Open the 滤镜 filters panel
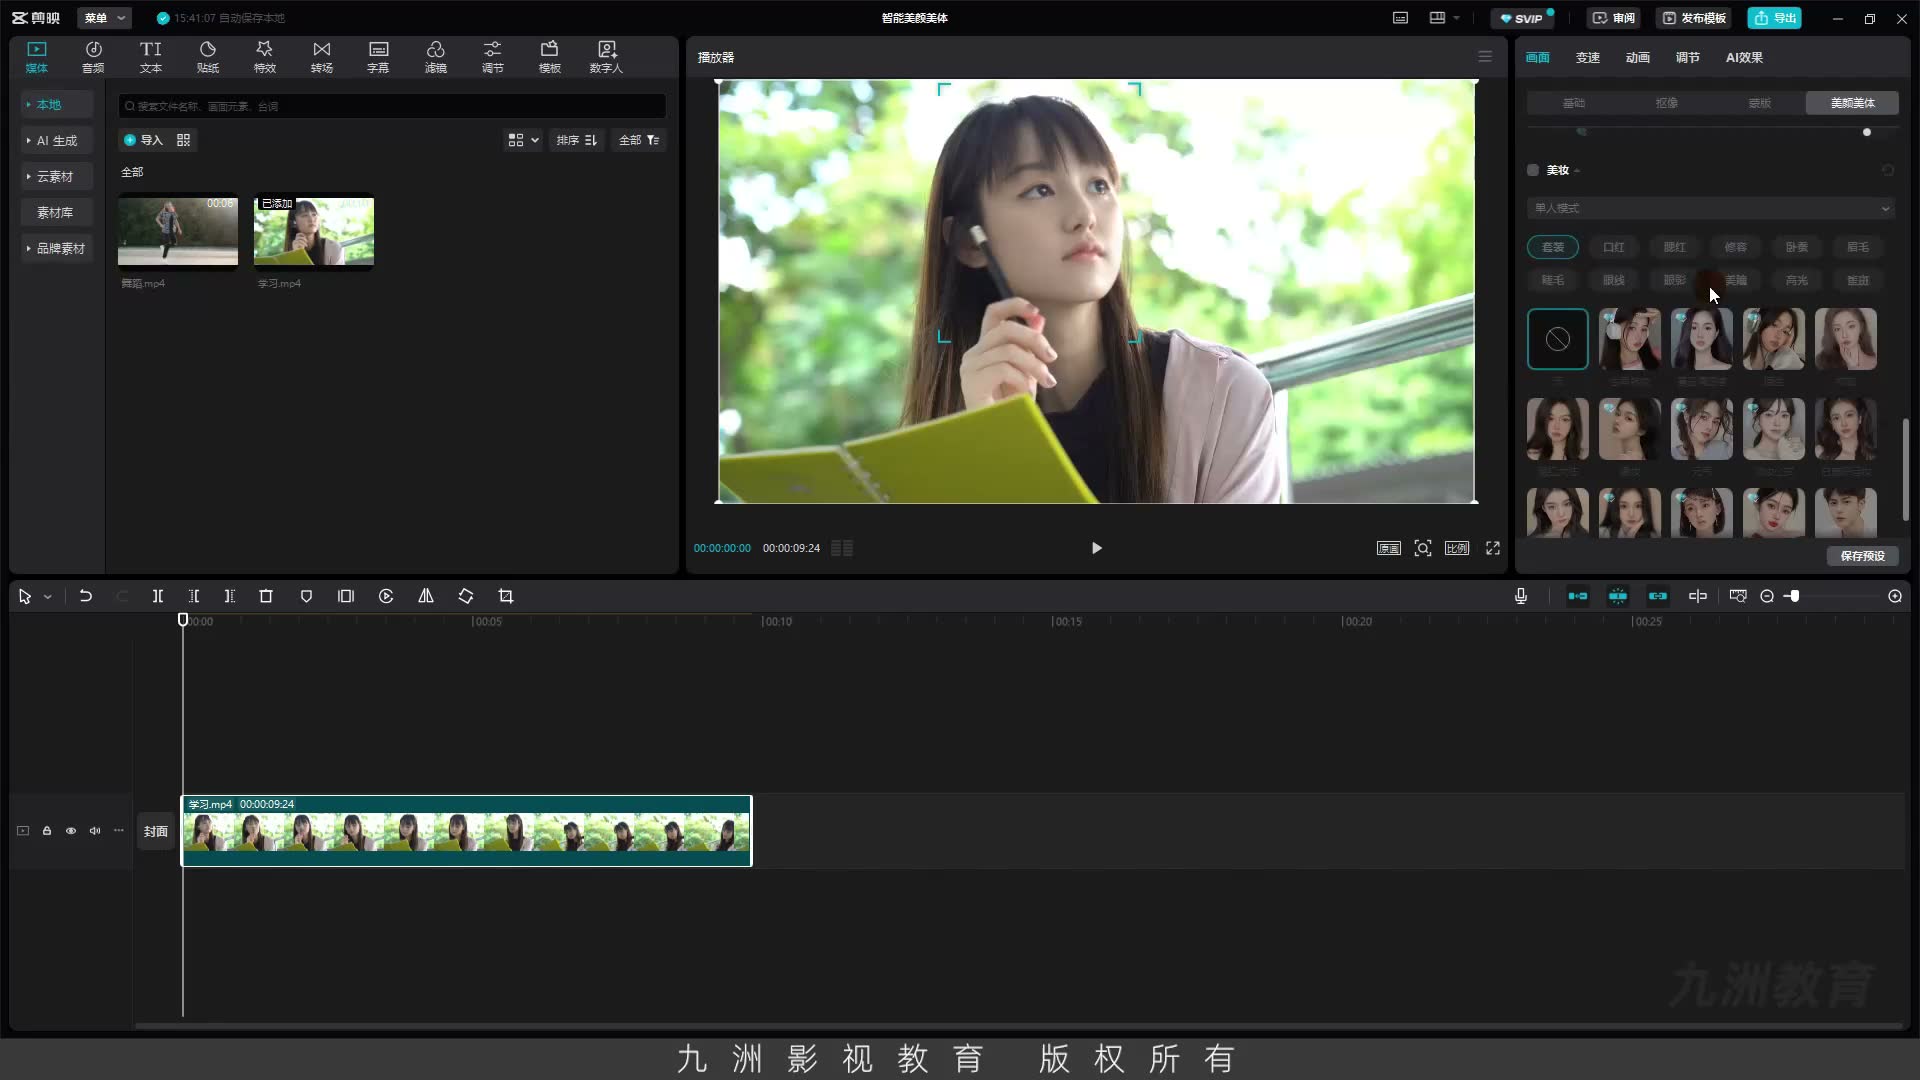 [435, 57]
